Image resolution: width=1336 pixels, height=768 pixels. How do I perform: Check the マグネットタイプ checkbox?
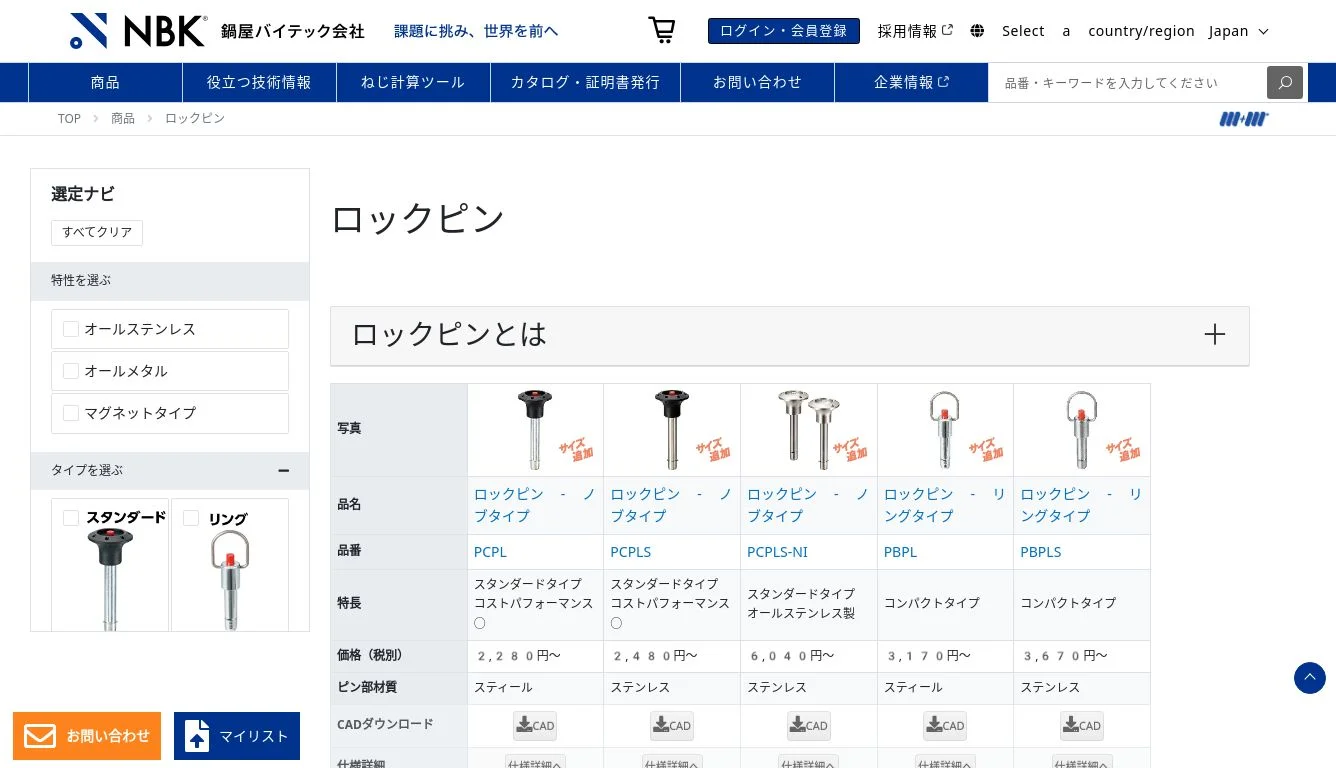(x=71, y=413)
